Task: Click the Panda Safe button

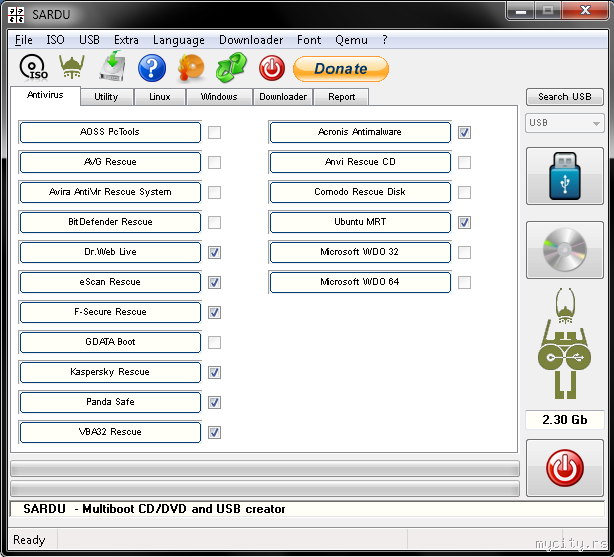Action: [110, 402]
